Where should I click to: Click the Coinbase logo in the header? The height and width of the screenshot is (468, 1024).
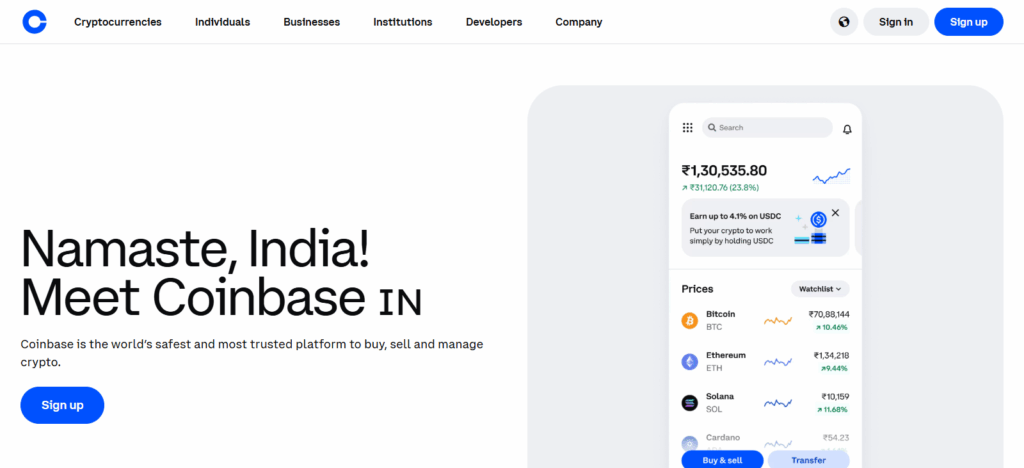point(35,22)
